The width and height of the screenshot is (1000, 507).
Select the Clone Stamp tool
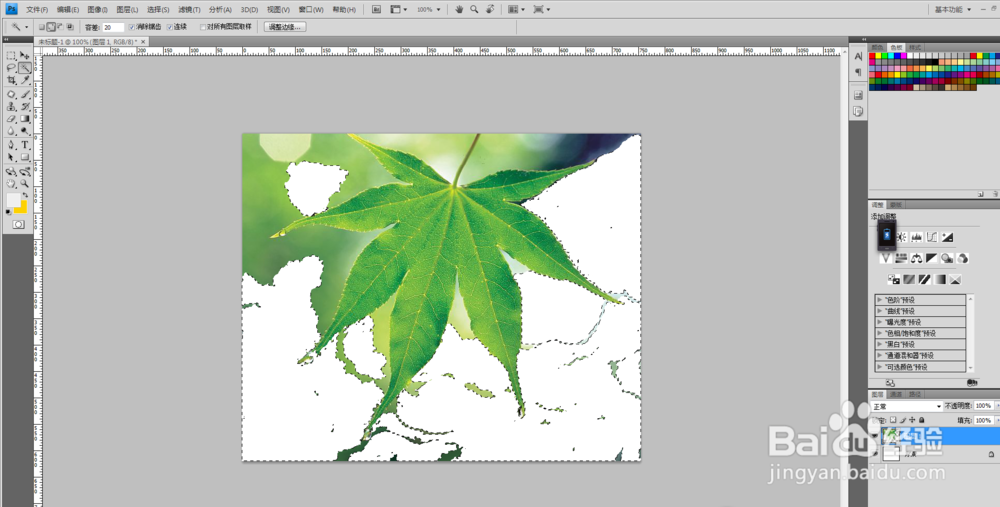click(11, 107)
